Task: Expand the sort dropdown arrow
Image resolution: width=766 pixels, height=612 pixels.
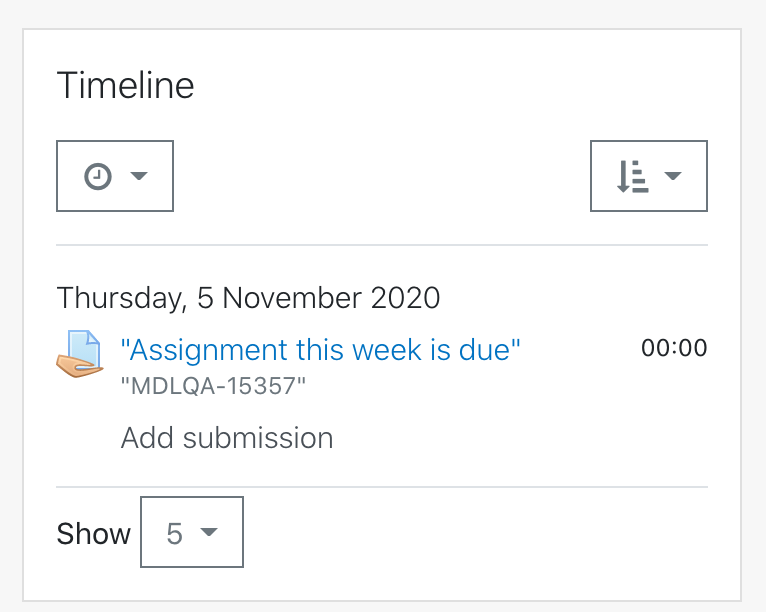Action: pyautogui.click(x=673, y=176)
